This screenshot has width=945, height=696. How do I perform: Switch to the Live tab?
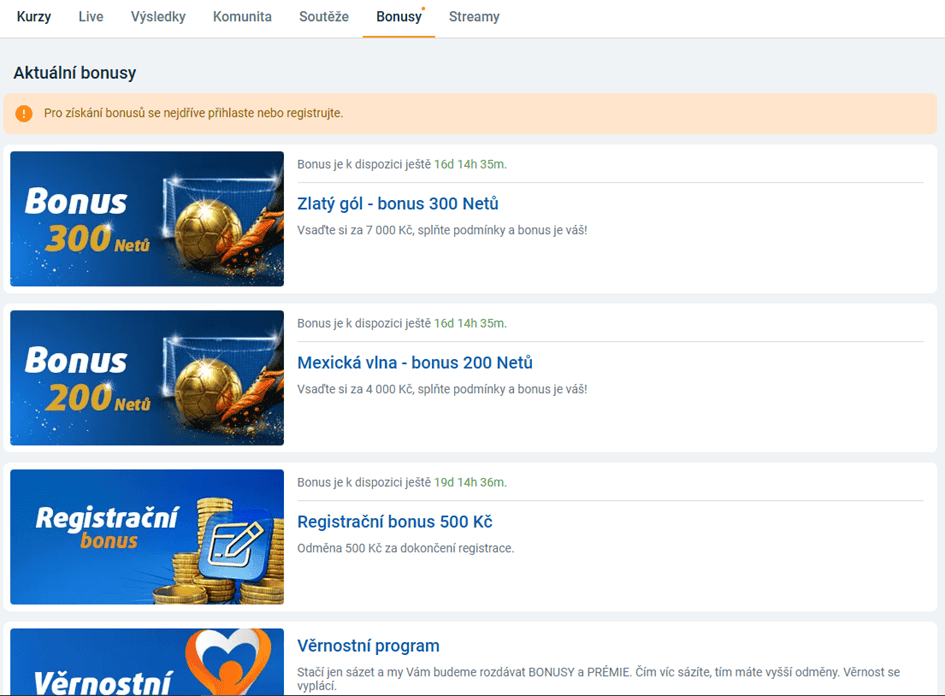(x=91, y=17)
